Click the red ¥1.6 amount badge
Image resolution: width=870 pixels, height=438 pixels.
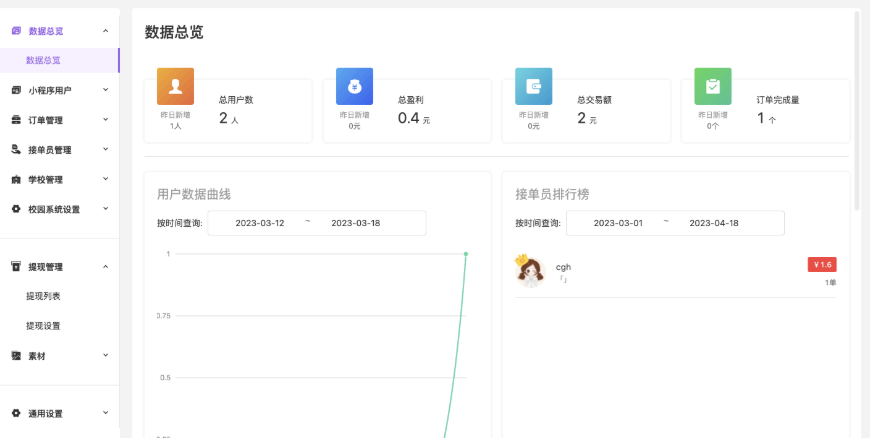pyautogui.click(x=822, y=265)
